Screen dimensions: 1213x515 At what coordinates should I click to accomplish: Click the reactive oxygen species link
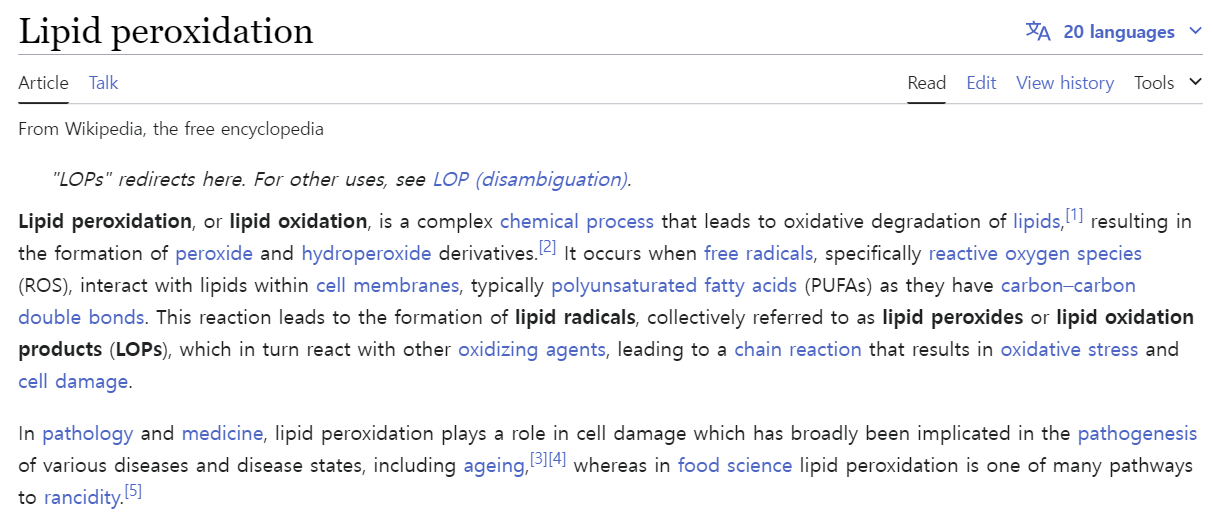1034,253
